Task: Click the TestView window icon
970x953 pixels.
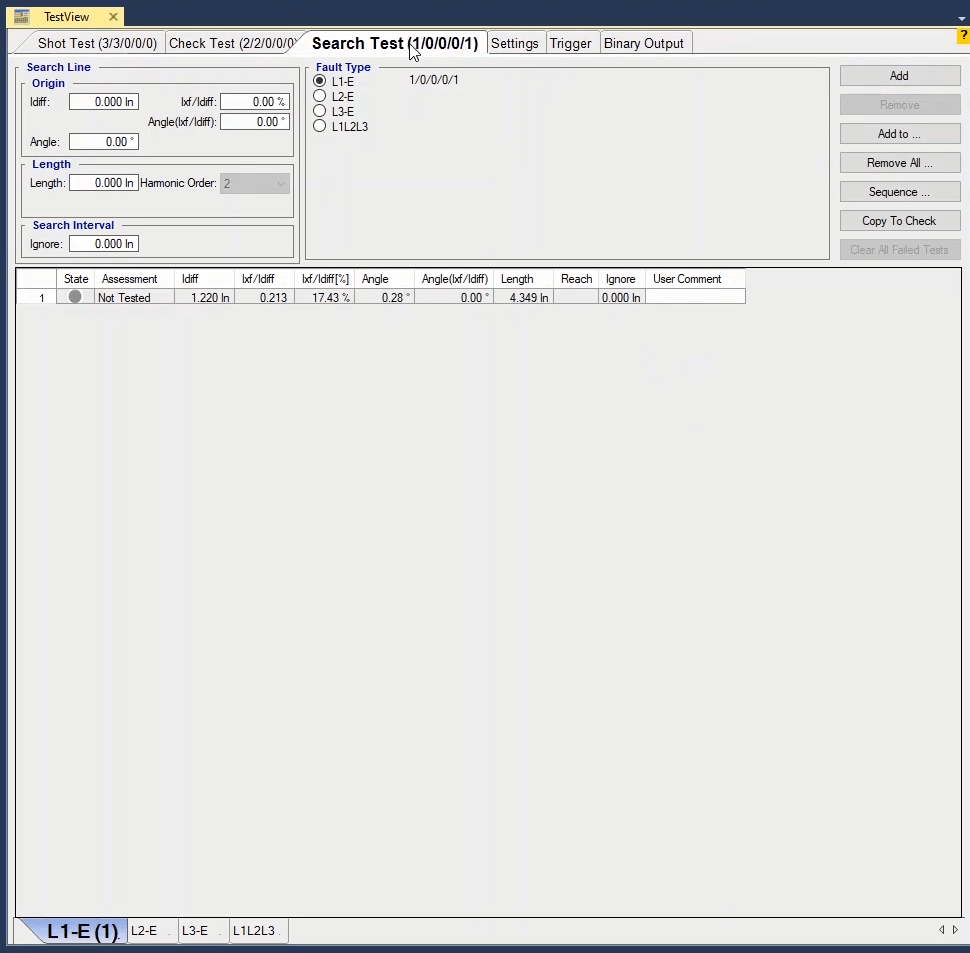Action: (x=21, y=17)
